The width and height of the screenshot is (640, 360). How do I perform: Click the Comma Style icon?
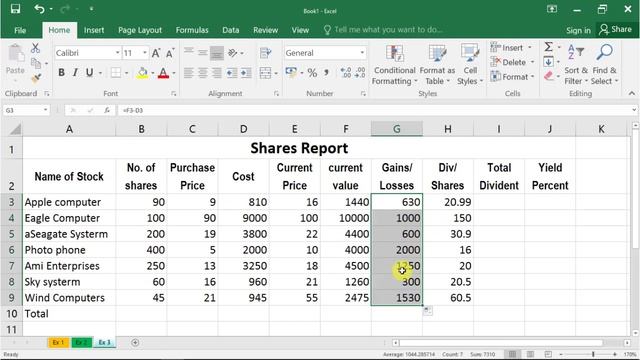point(327,73)
